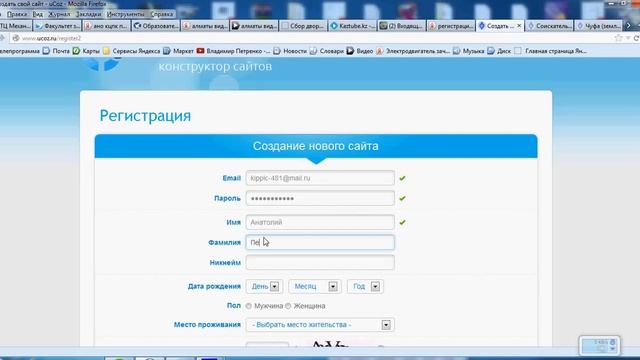Click the site identity globe icon
Viewport: 640px width, 360px height.
[16, 38]
